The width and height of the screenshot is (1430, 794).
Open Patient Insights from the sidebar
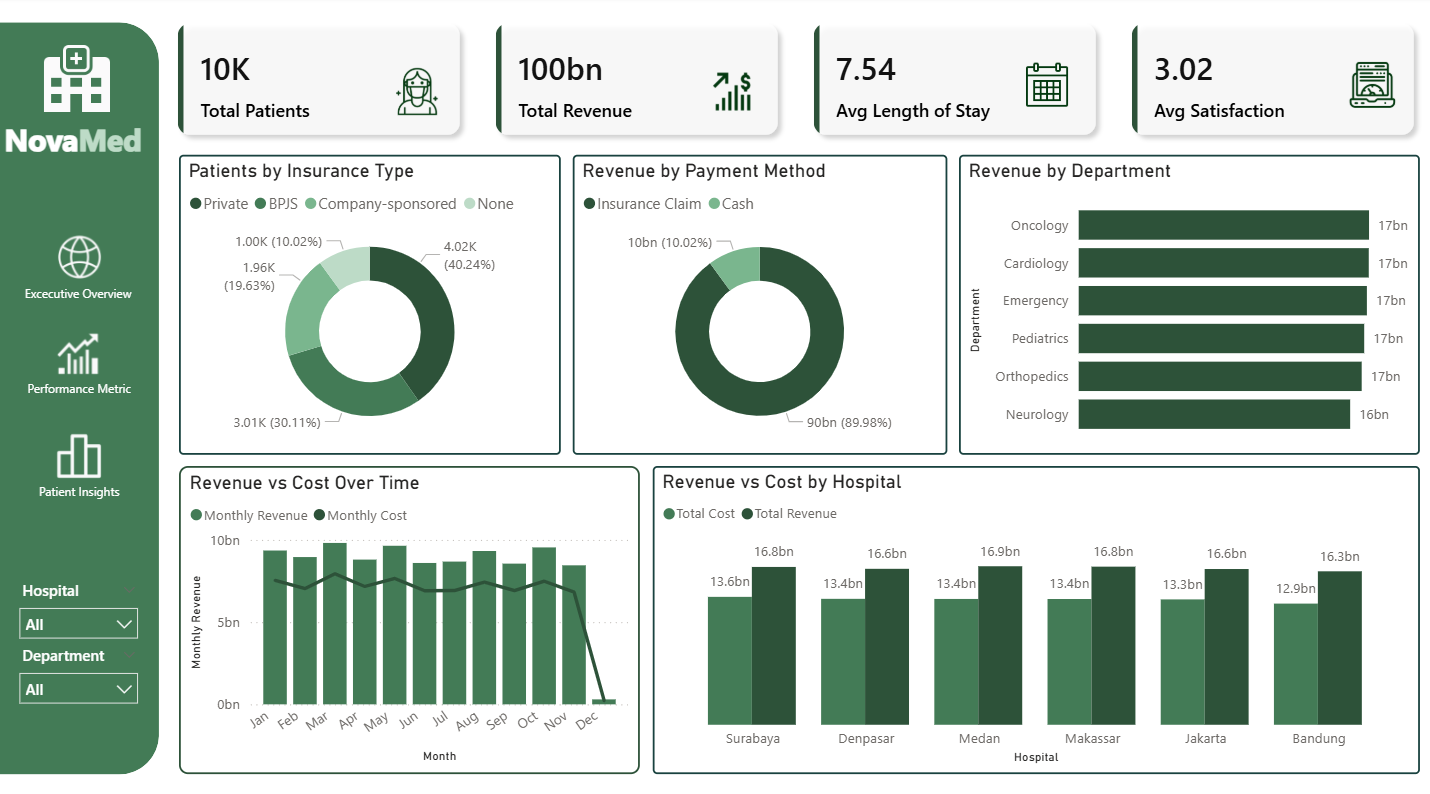tap(78, 458)
